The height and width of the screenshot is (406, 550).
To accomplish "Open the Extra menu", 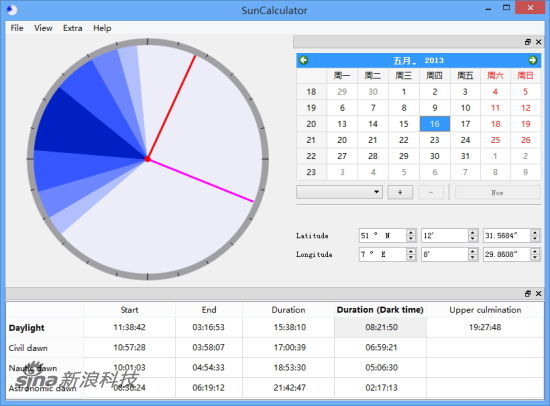I will click(73, 28).
